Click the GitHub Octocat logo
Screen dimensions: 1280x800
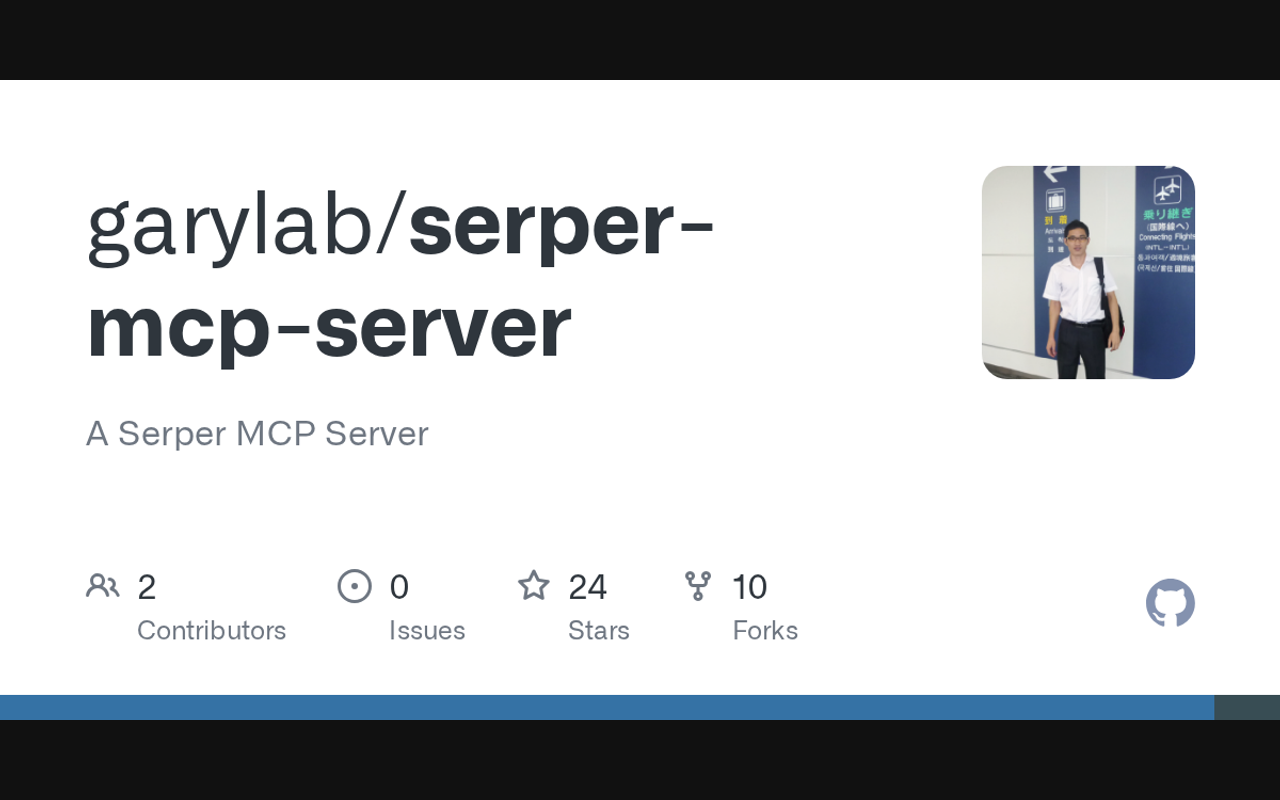point(1170,603)
